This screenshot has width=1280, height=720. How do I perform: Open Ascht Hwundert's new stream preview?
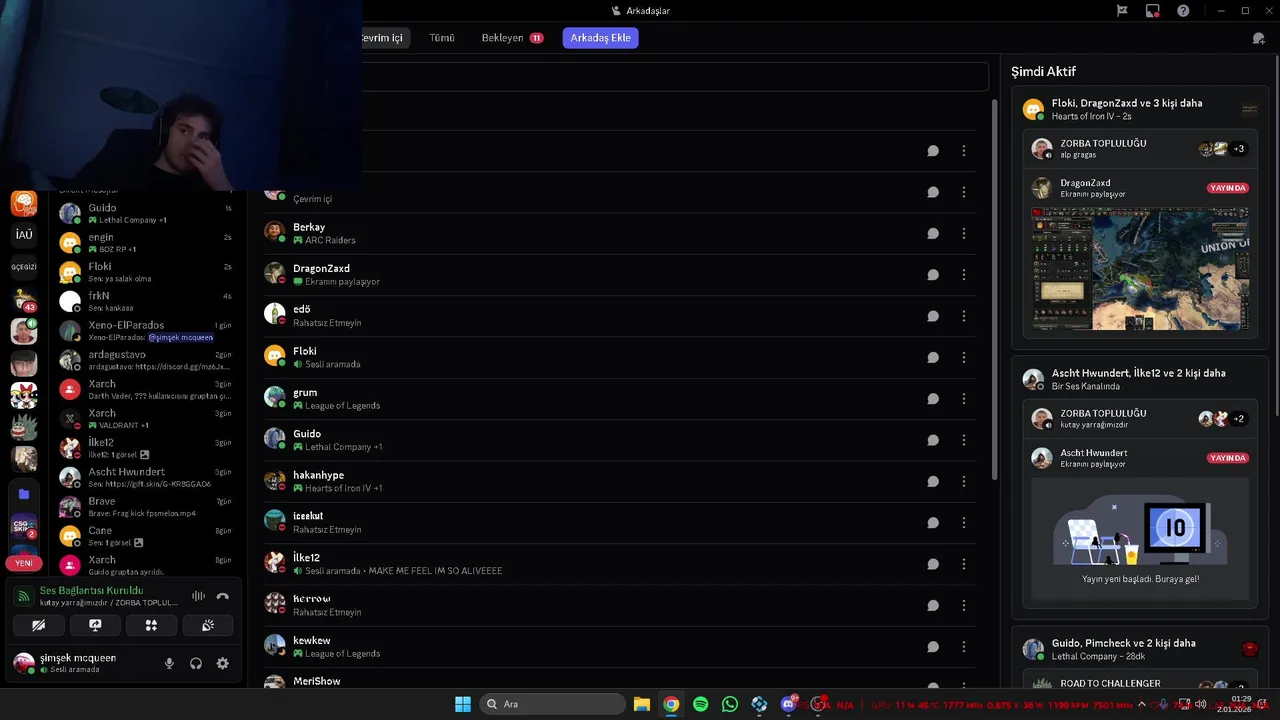click(x=1140, y=539)
